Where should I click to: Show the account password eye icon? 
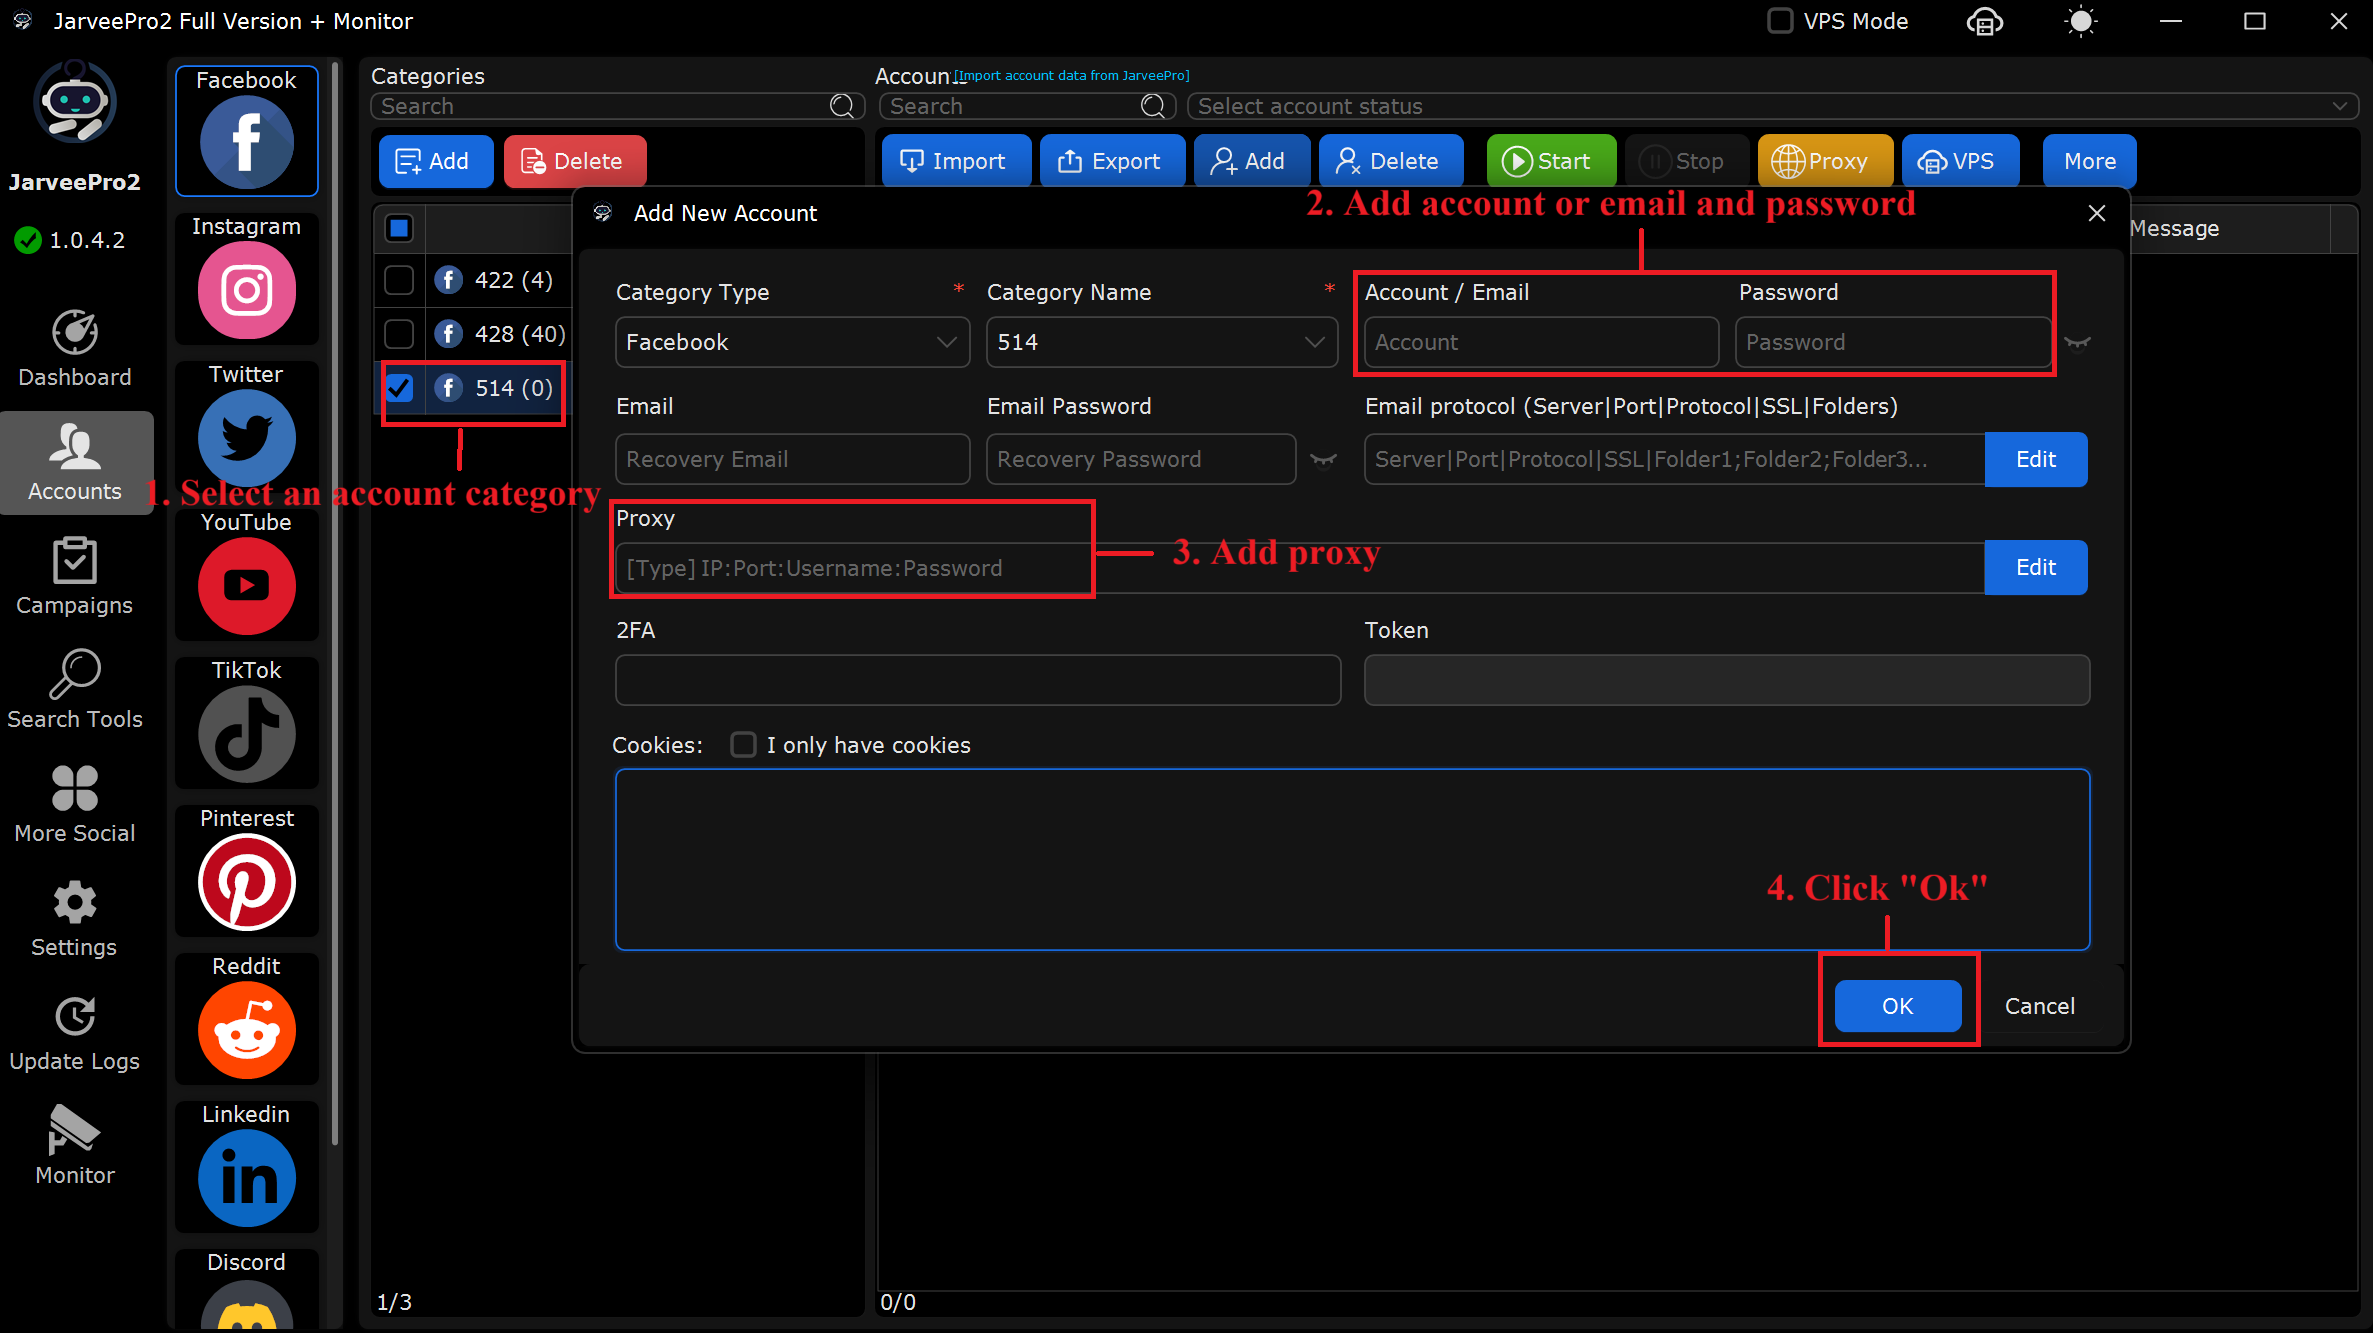click(x=2077, y=343)
